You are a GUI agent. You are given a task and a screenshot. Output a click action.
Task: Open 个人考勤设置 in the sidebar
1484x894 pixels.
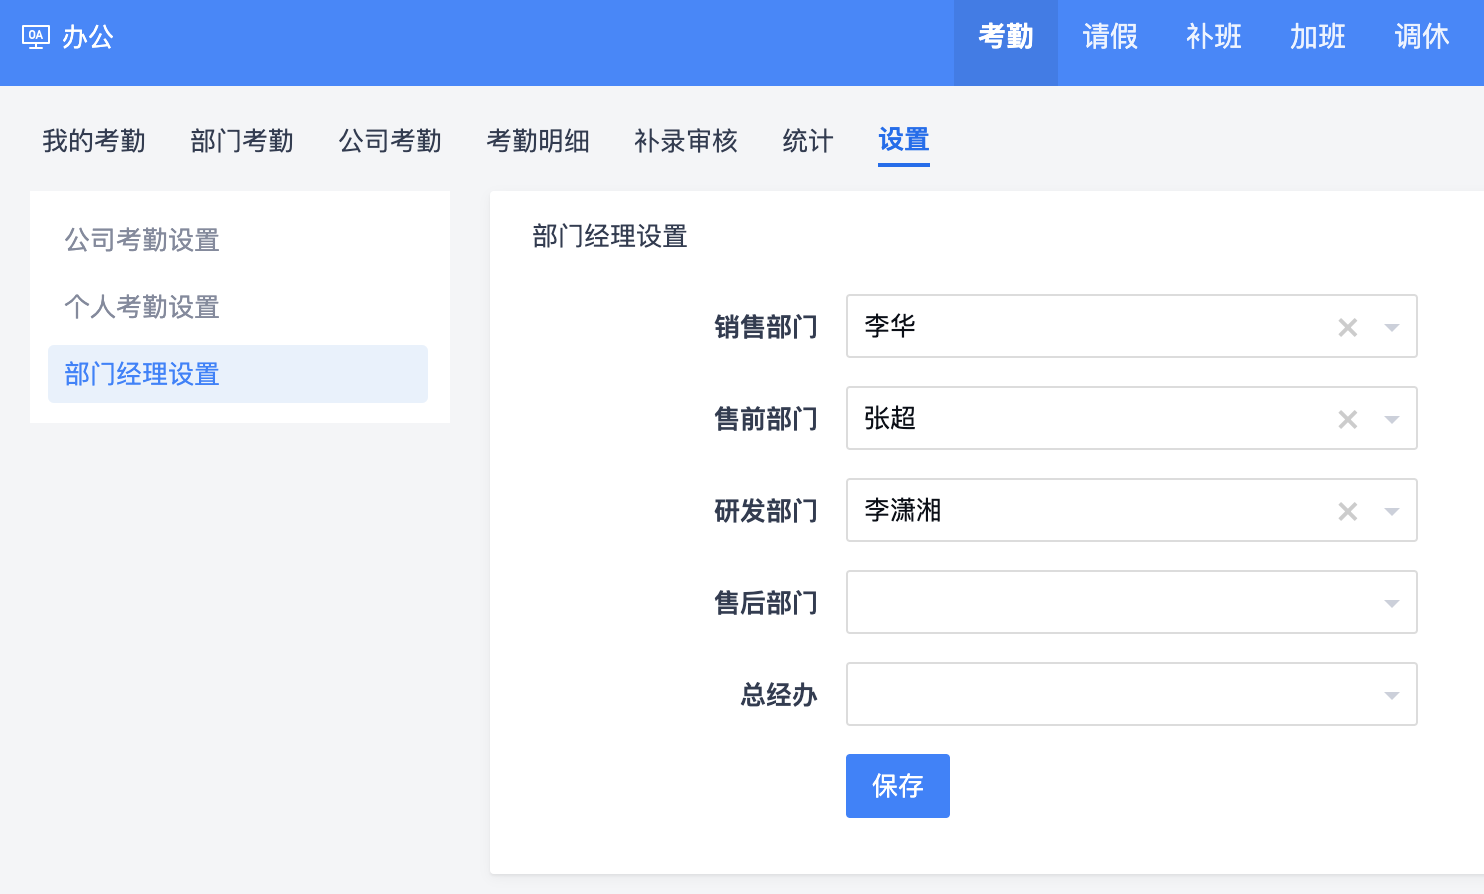coord(142,307)
